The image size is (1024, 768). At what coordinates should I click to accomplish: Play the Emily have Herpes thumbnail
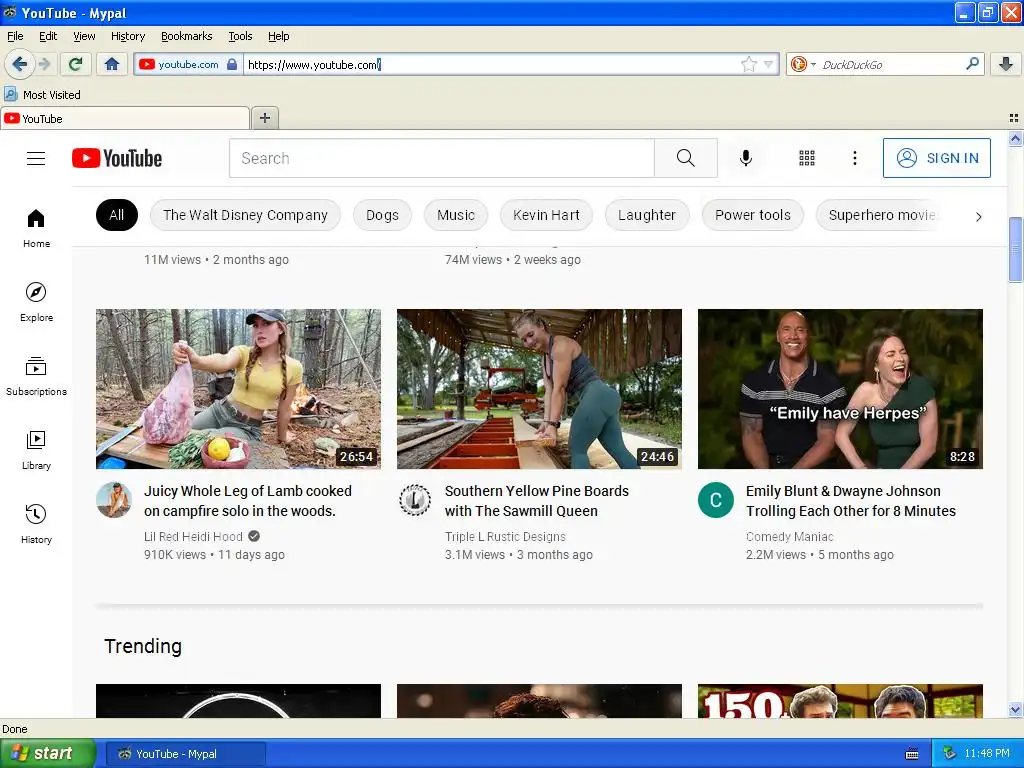[x=840, y=389]
